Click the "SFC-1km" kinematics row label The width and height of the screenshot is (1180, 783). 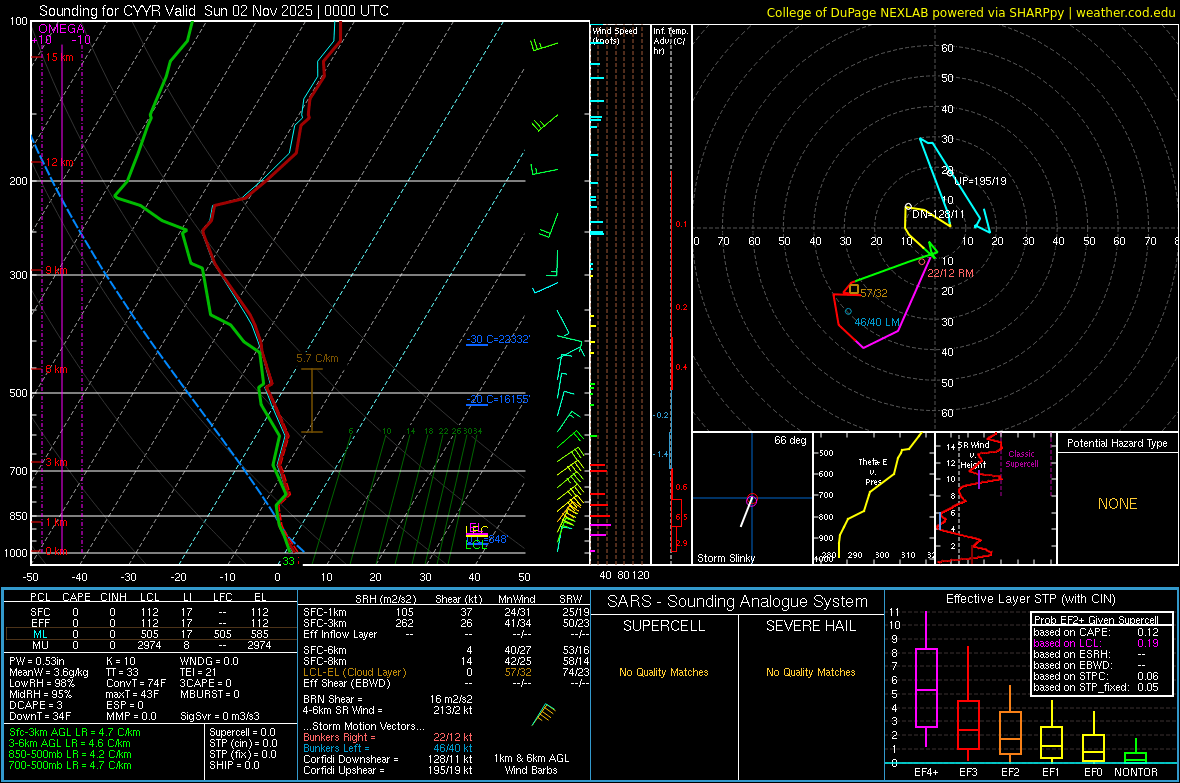click(x=324, y=612)
